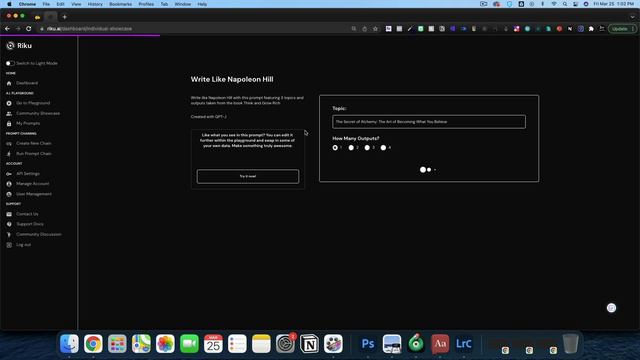
Task: Select 3 outputs radio button
Action: [x=367, y=148]
